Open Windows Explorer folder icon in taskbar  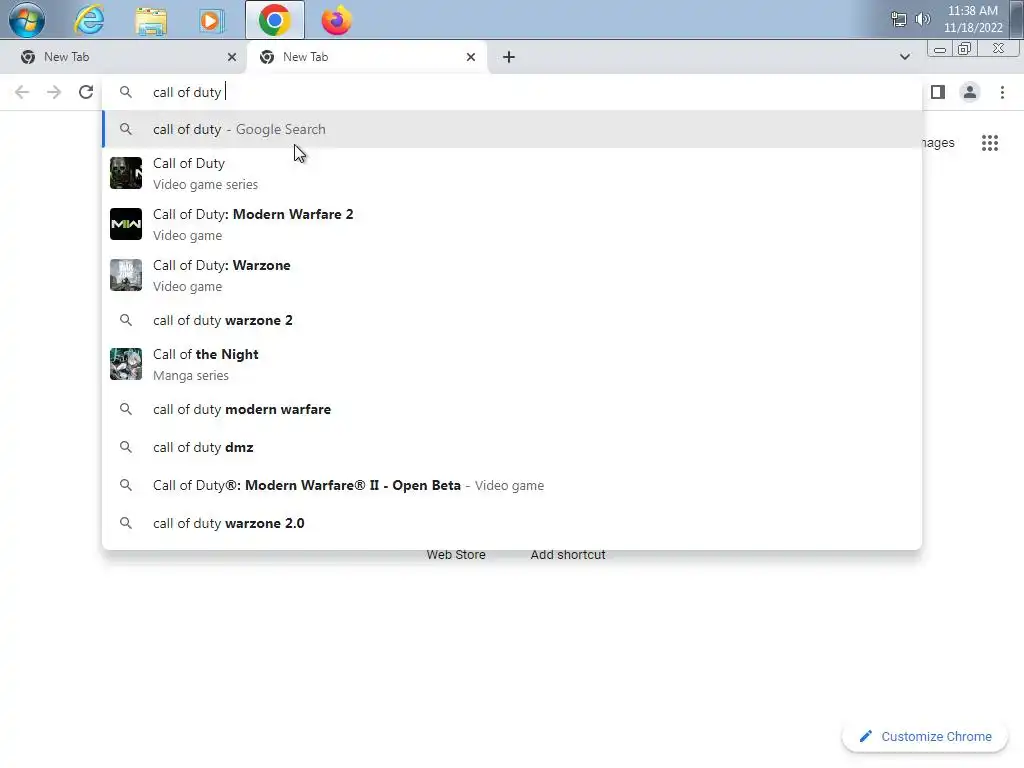[x=151, y=20]
